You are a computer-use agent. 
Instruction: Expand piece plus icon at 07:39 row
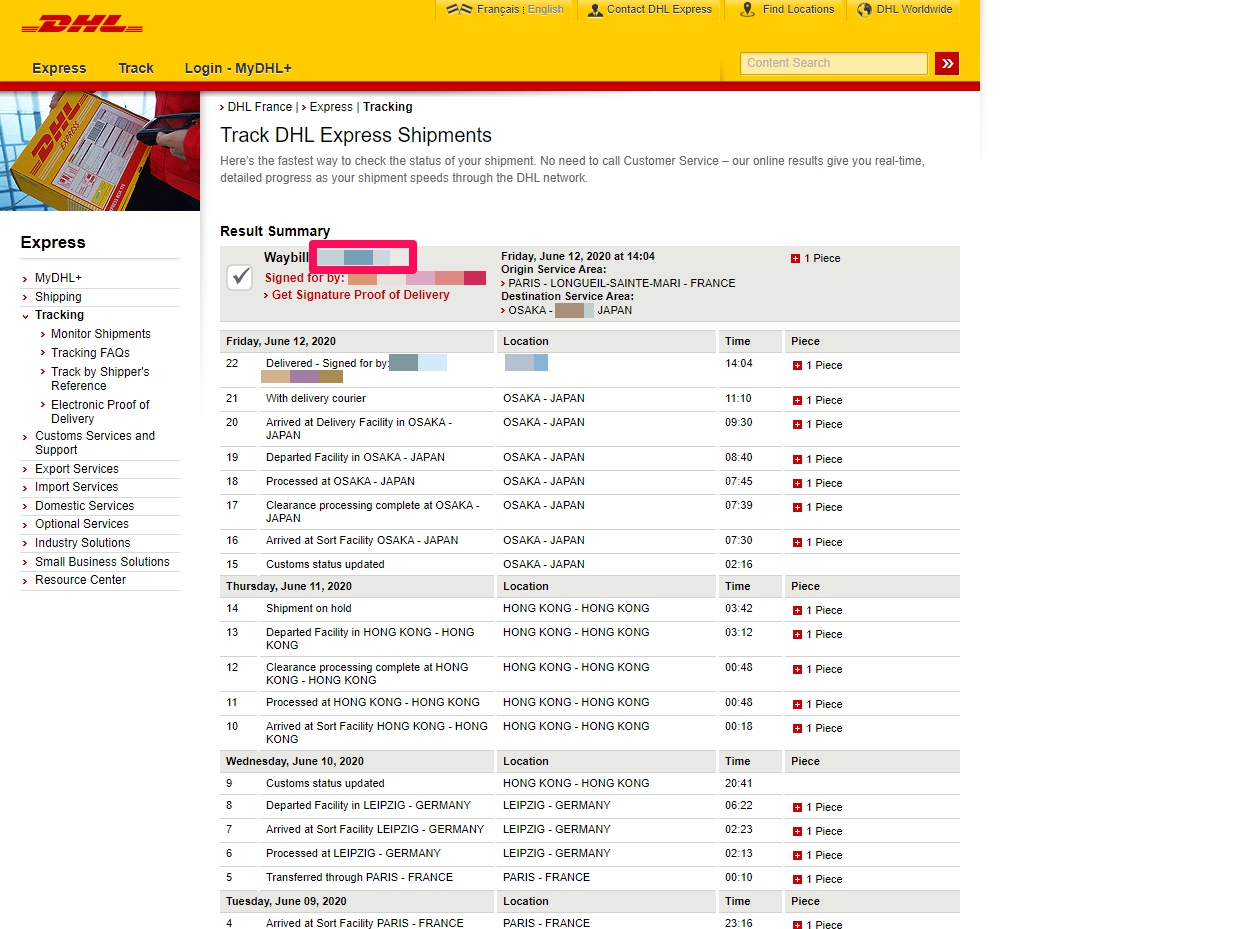coord(797,508)
